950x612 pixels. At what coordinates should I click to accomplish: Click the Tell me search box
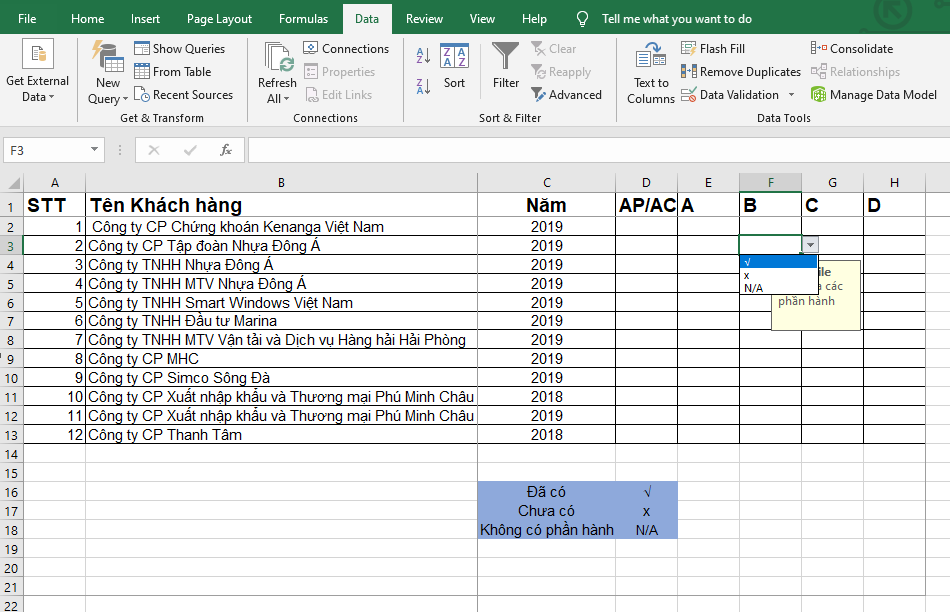pos(676,19)
